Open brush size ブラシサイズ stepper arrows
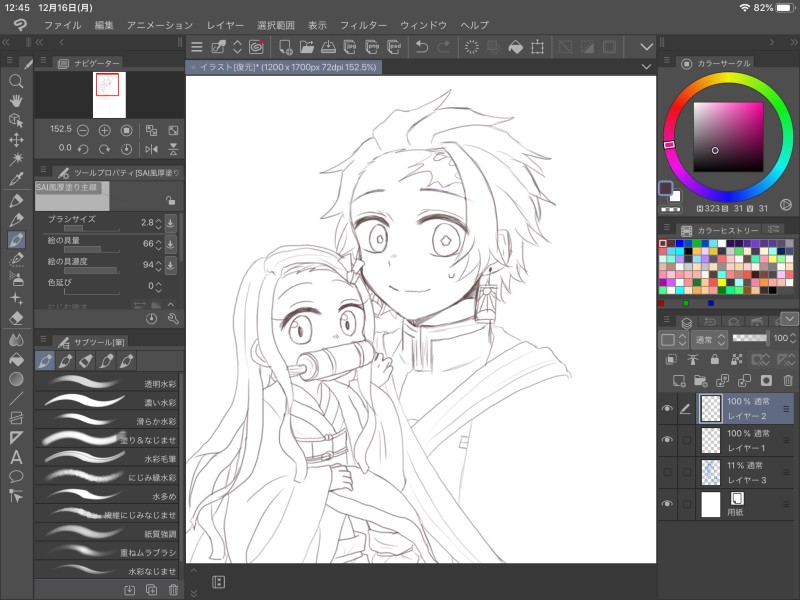Image resolution: width=800 pixels, height=600 pixels. pos(159,223)
